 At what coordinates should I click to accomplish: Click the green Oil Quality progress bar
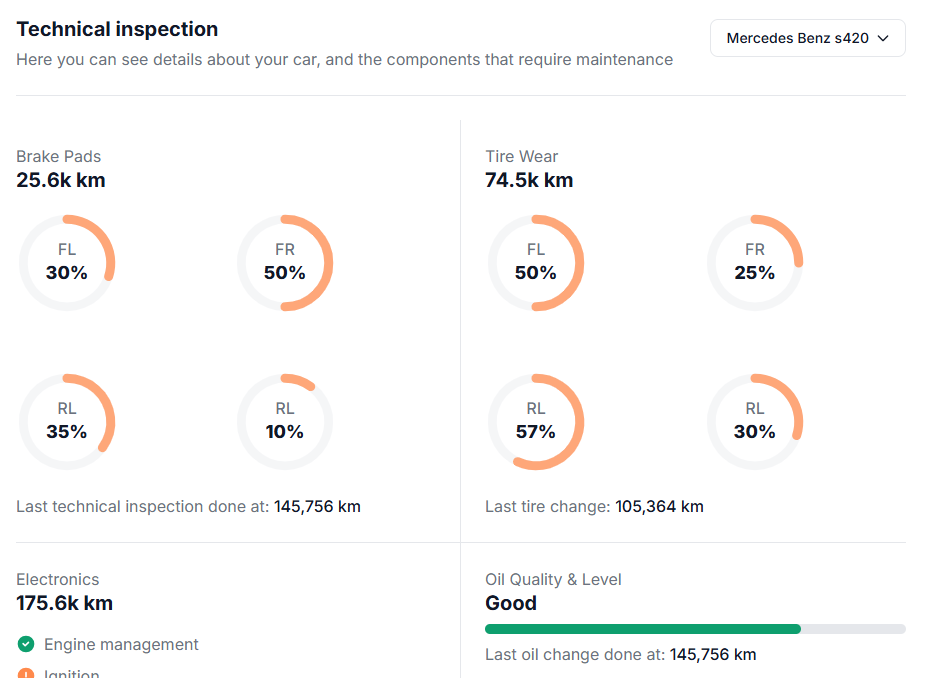[642, 628]
